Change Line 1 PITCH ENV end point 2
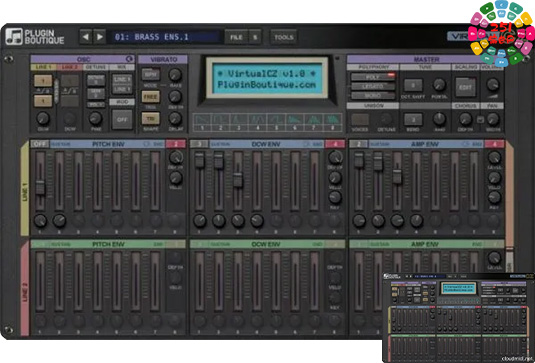Image resolution: width=535 pixels, height=363 pixels. [176, 144]
